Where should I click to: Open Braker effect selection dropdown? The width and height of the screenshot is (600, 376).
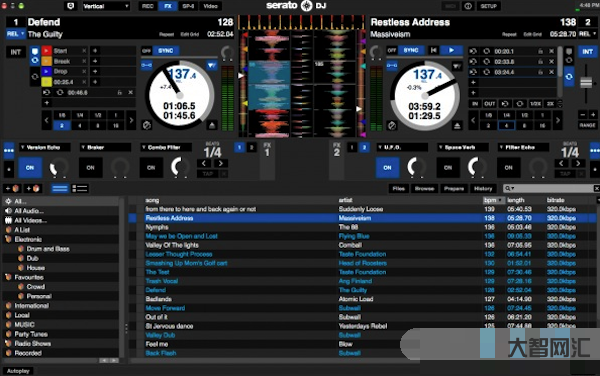(105, 147)
